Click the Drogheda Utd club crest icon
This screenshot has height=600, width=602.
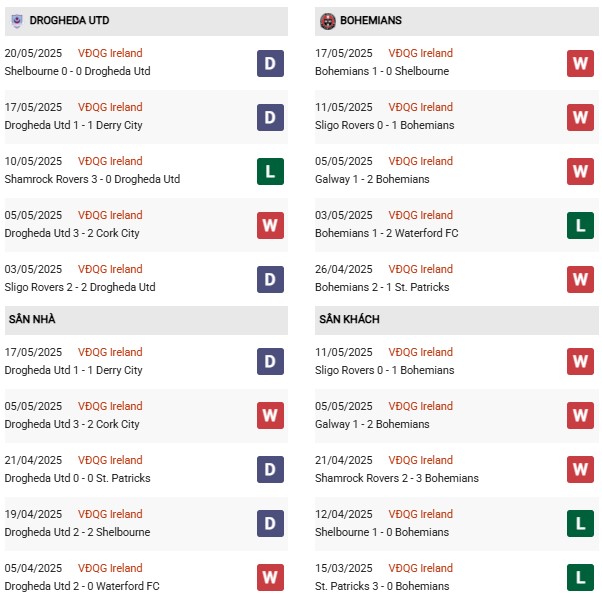click(x=16, y=20)
